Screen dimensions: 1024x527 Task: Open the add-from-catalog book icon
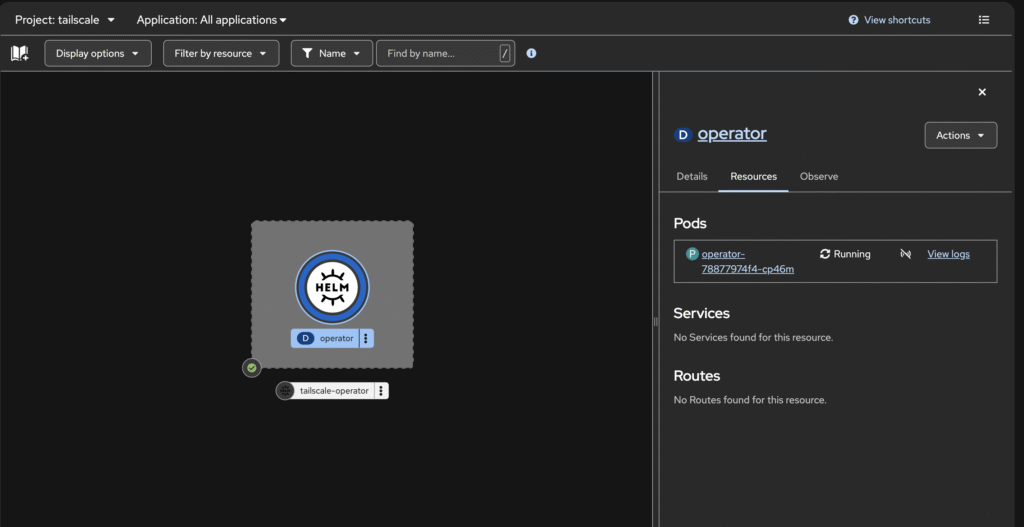pos(20,54)
